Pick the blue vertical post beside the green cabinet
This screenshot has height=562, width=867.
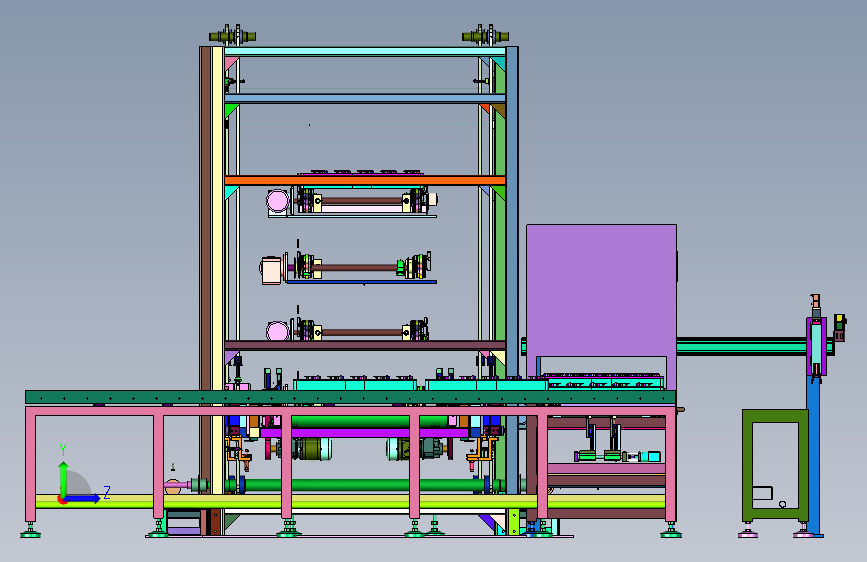[x=813, y=456]
